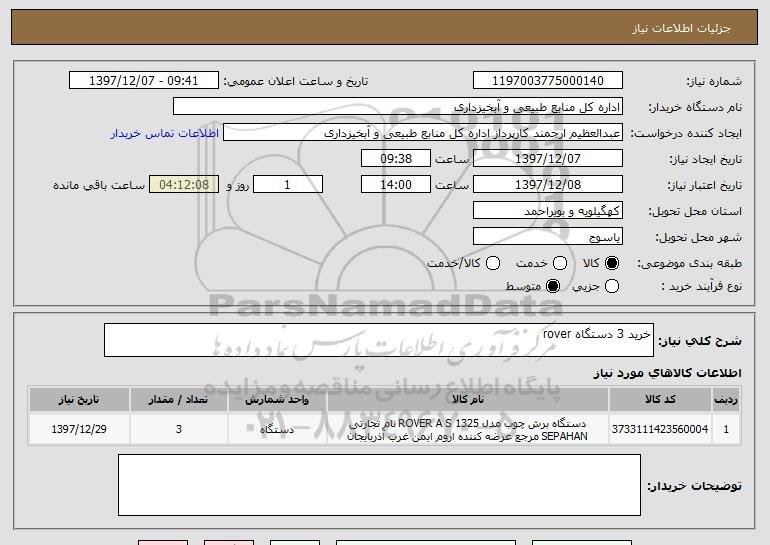Click the ردیف column header
Screen dimensions: 770x545
[726, 400]
